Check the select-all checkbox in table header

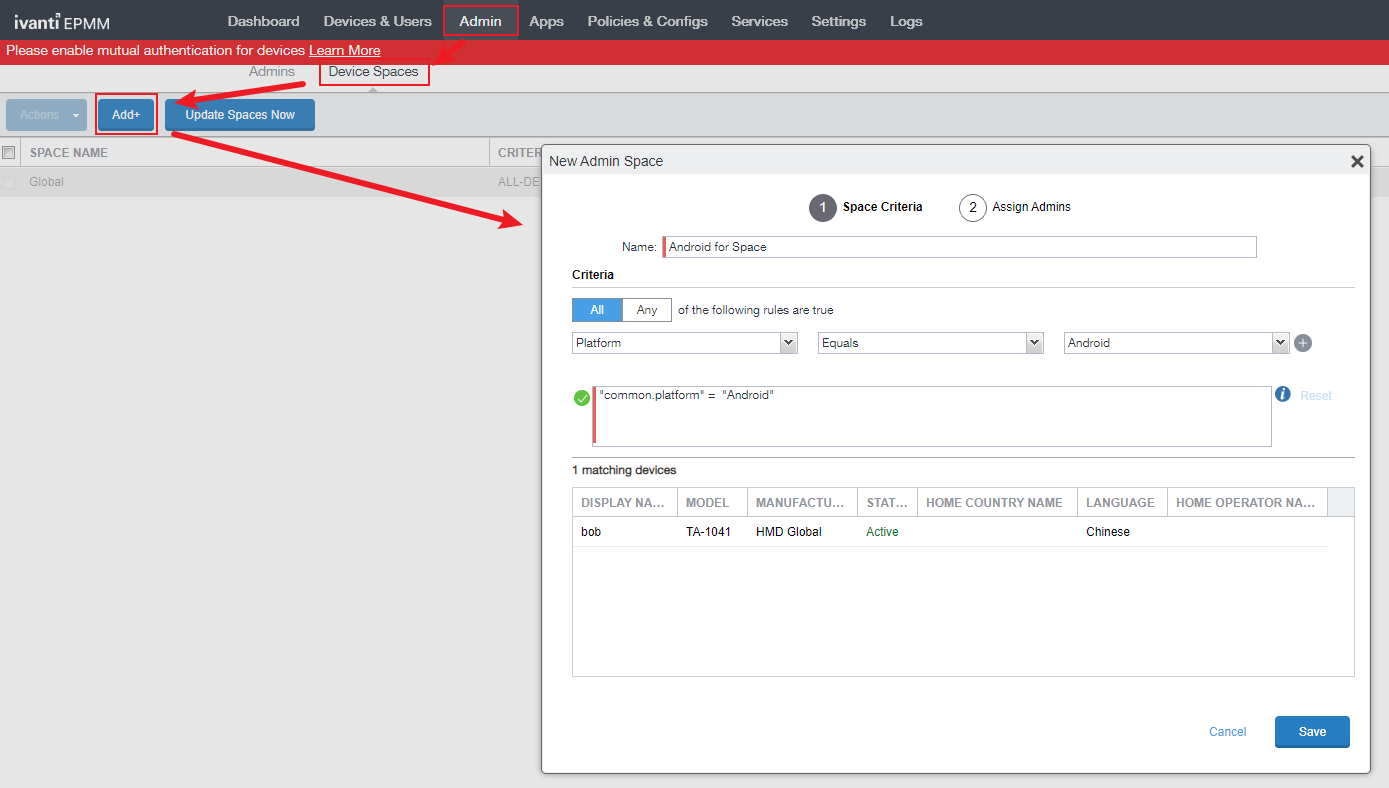tap(9, 153)
